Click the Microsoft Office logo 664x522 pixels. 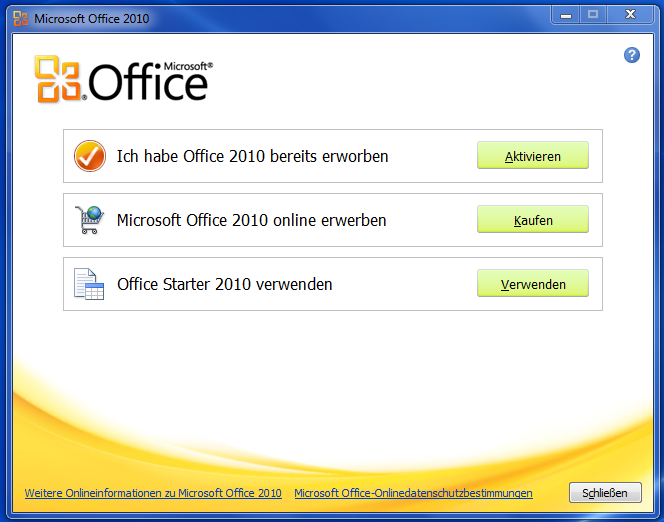coord(122,79)
